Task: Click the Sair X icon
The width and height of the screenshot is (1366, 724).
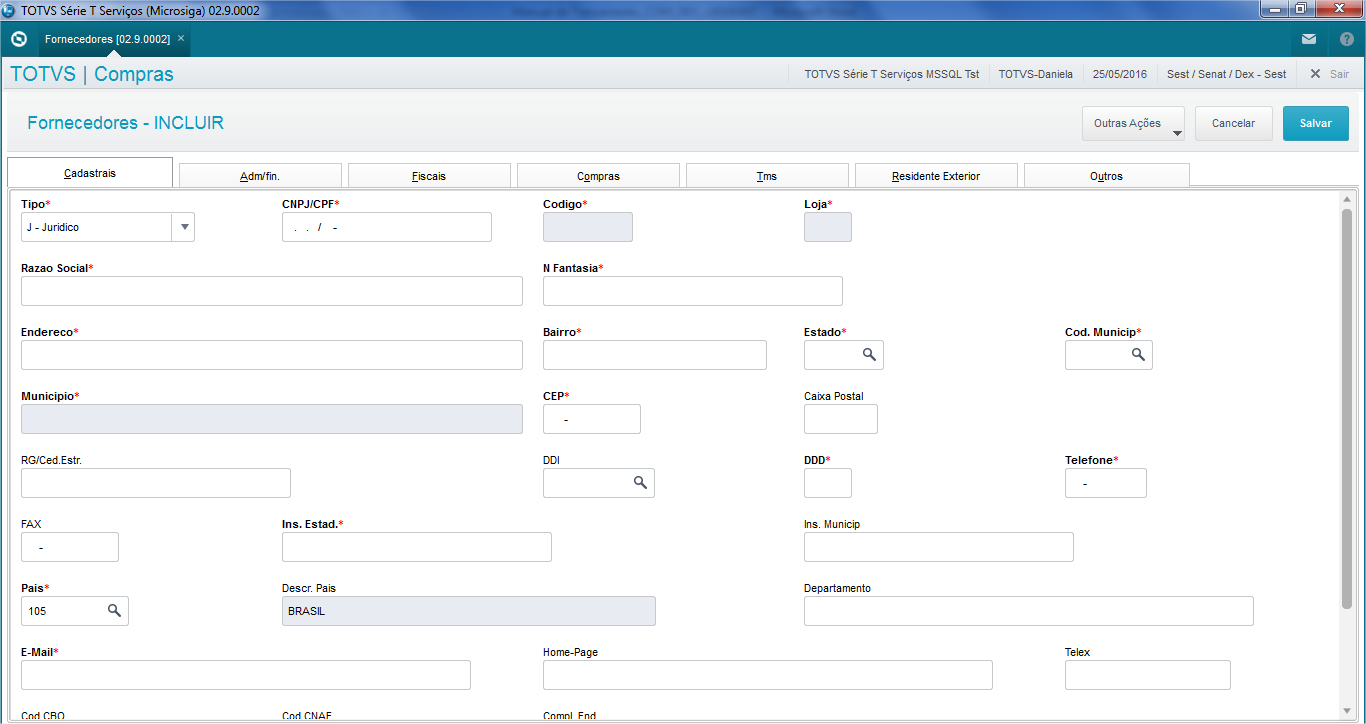Action: point(1315,74)
